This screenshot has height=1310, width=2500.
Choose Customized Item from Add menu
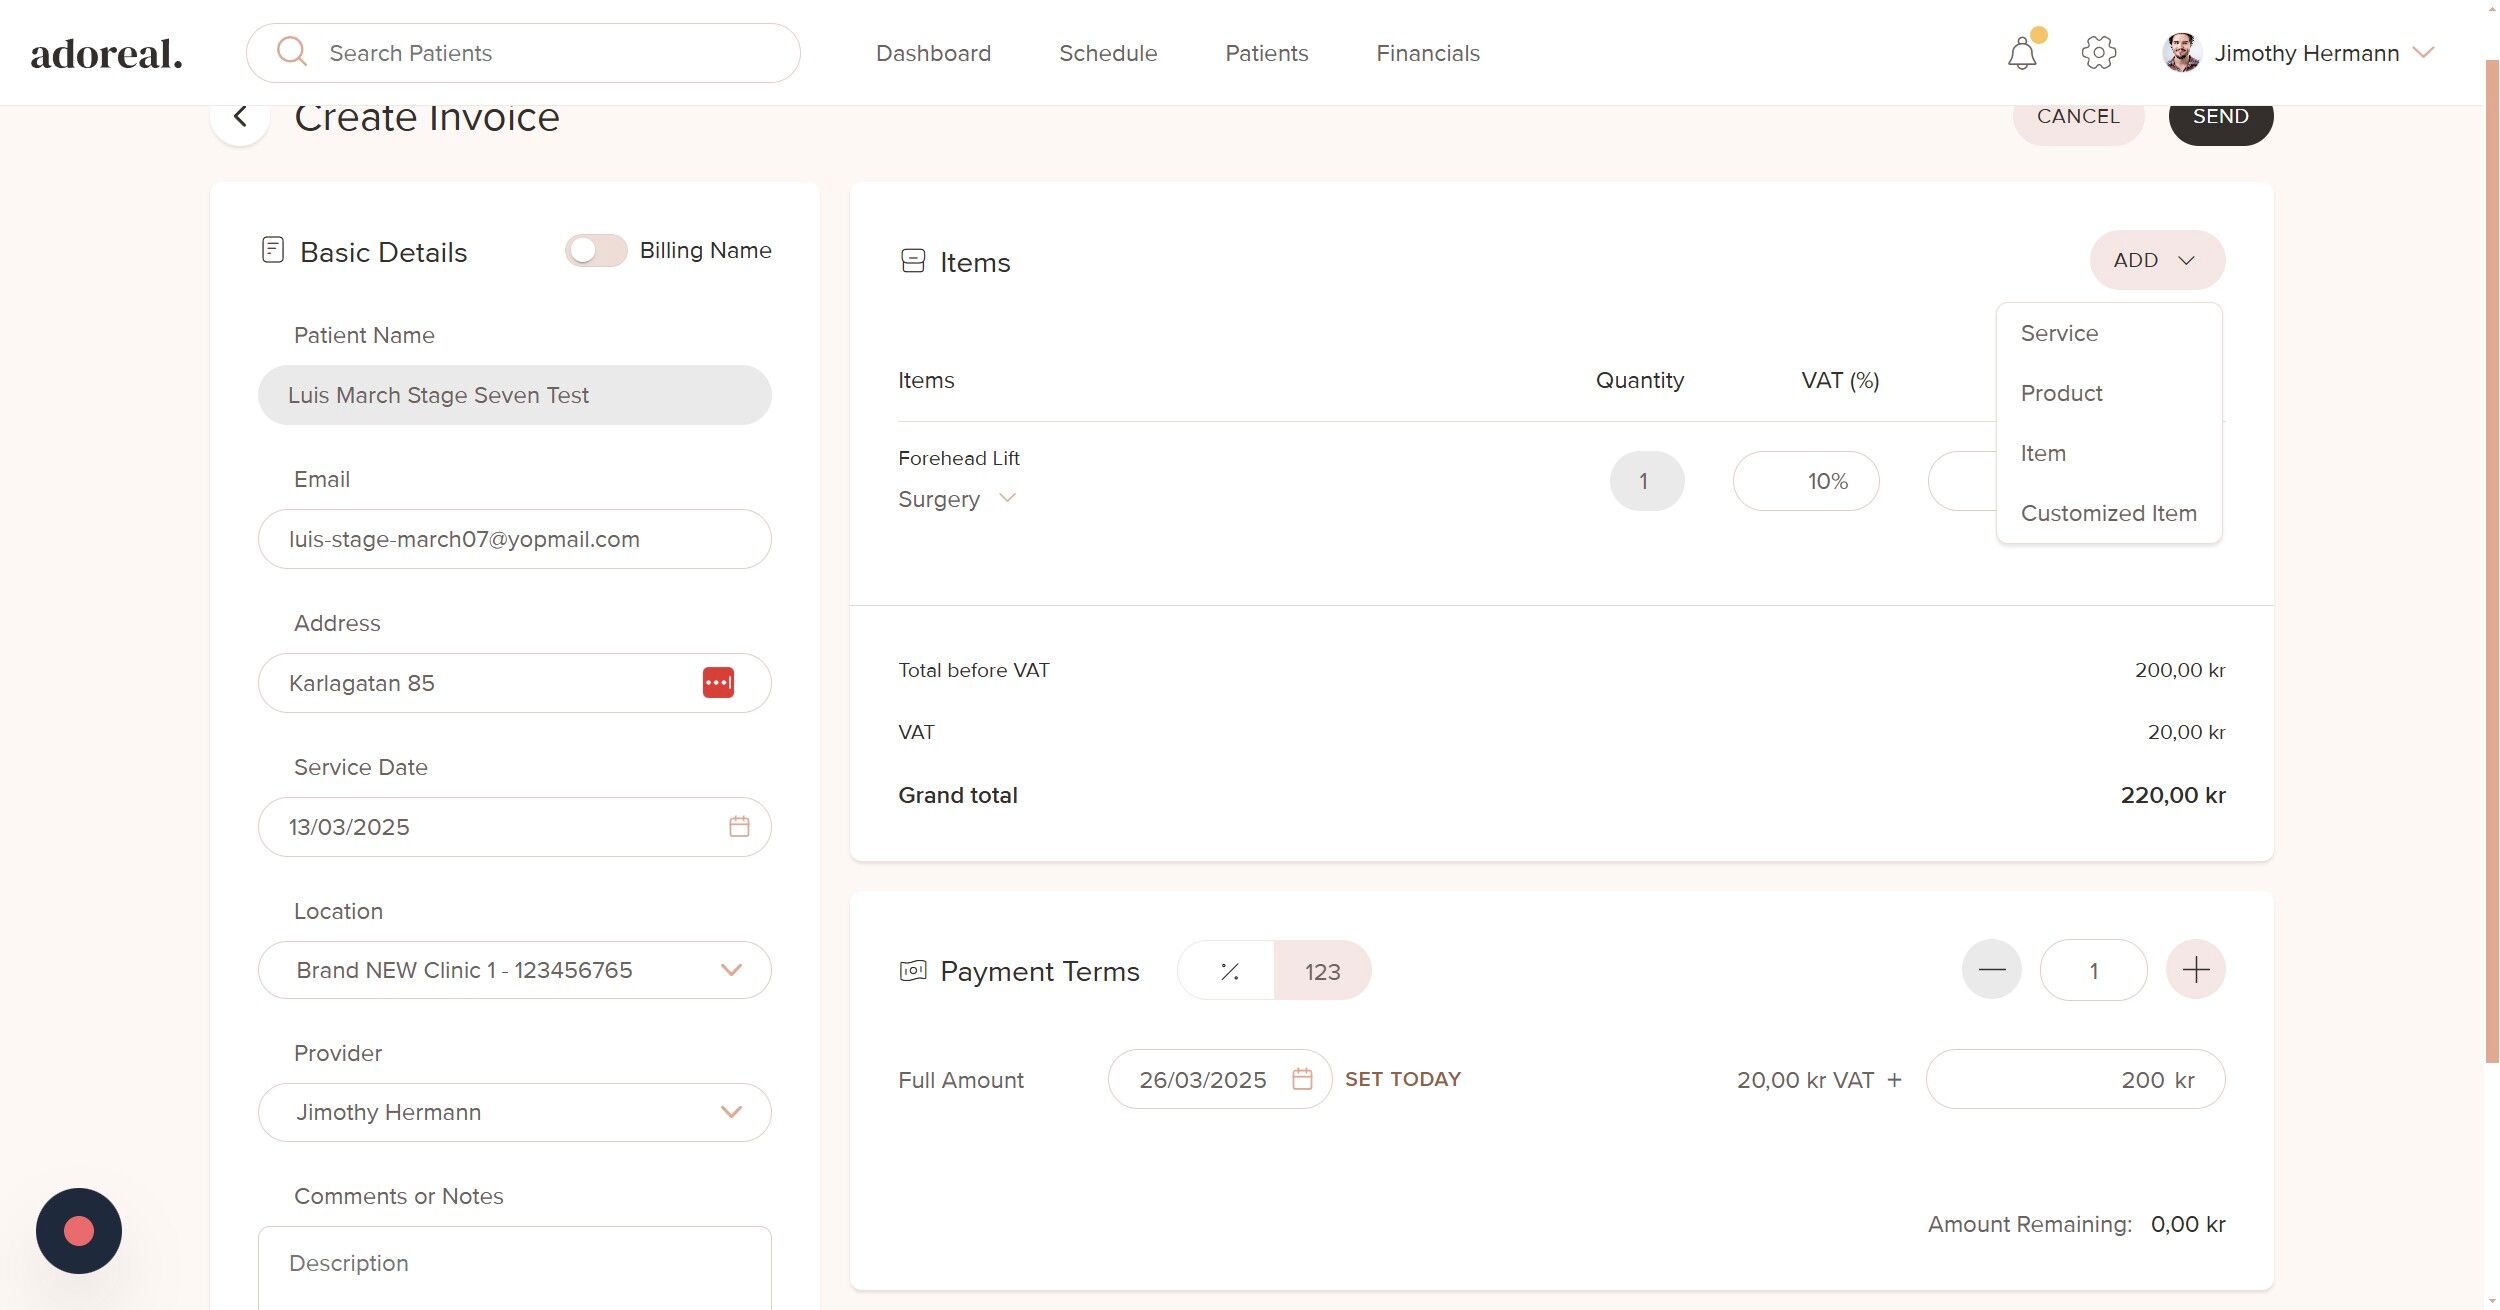click(2108, 513)
